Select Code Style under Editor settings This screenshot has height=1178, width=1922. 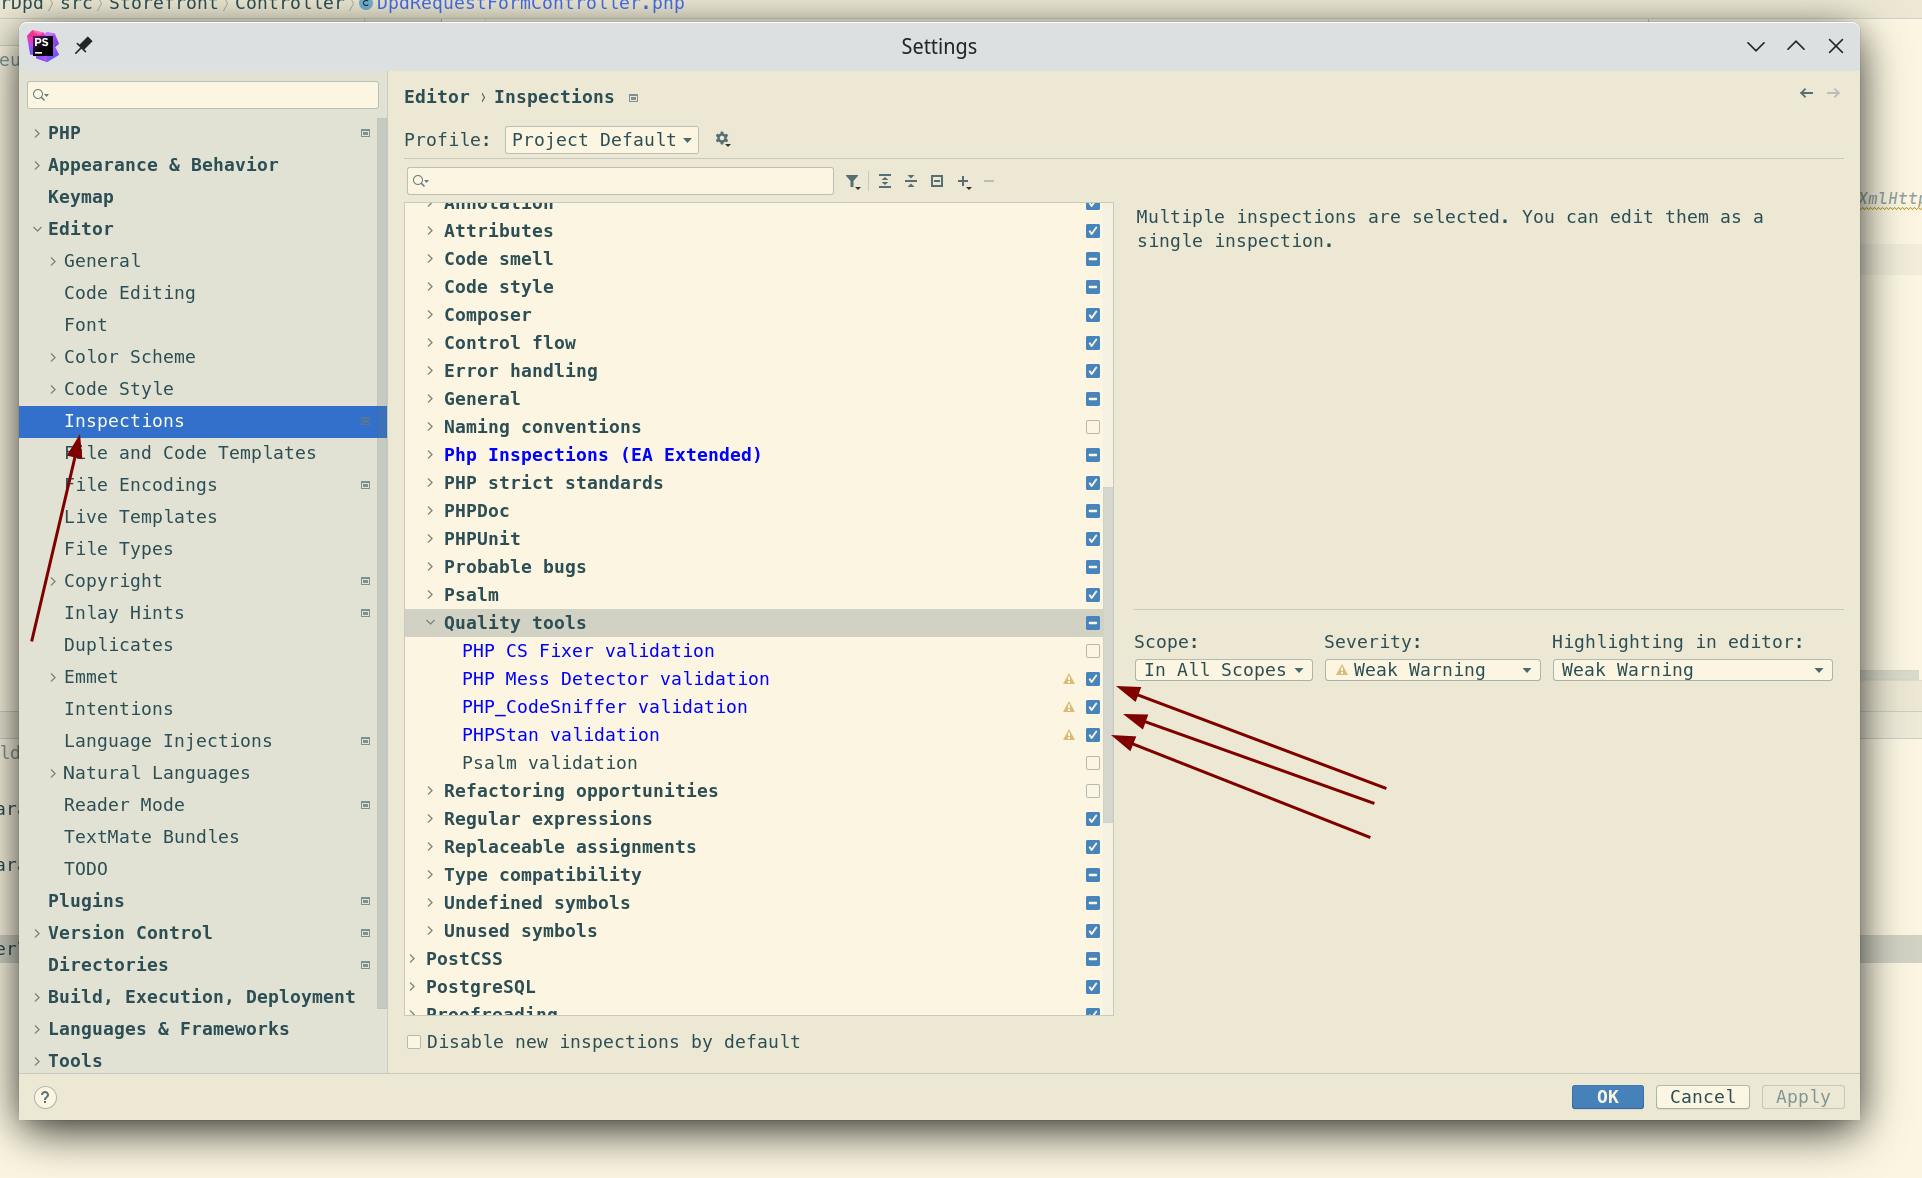119,389
